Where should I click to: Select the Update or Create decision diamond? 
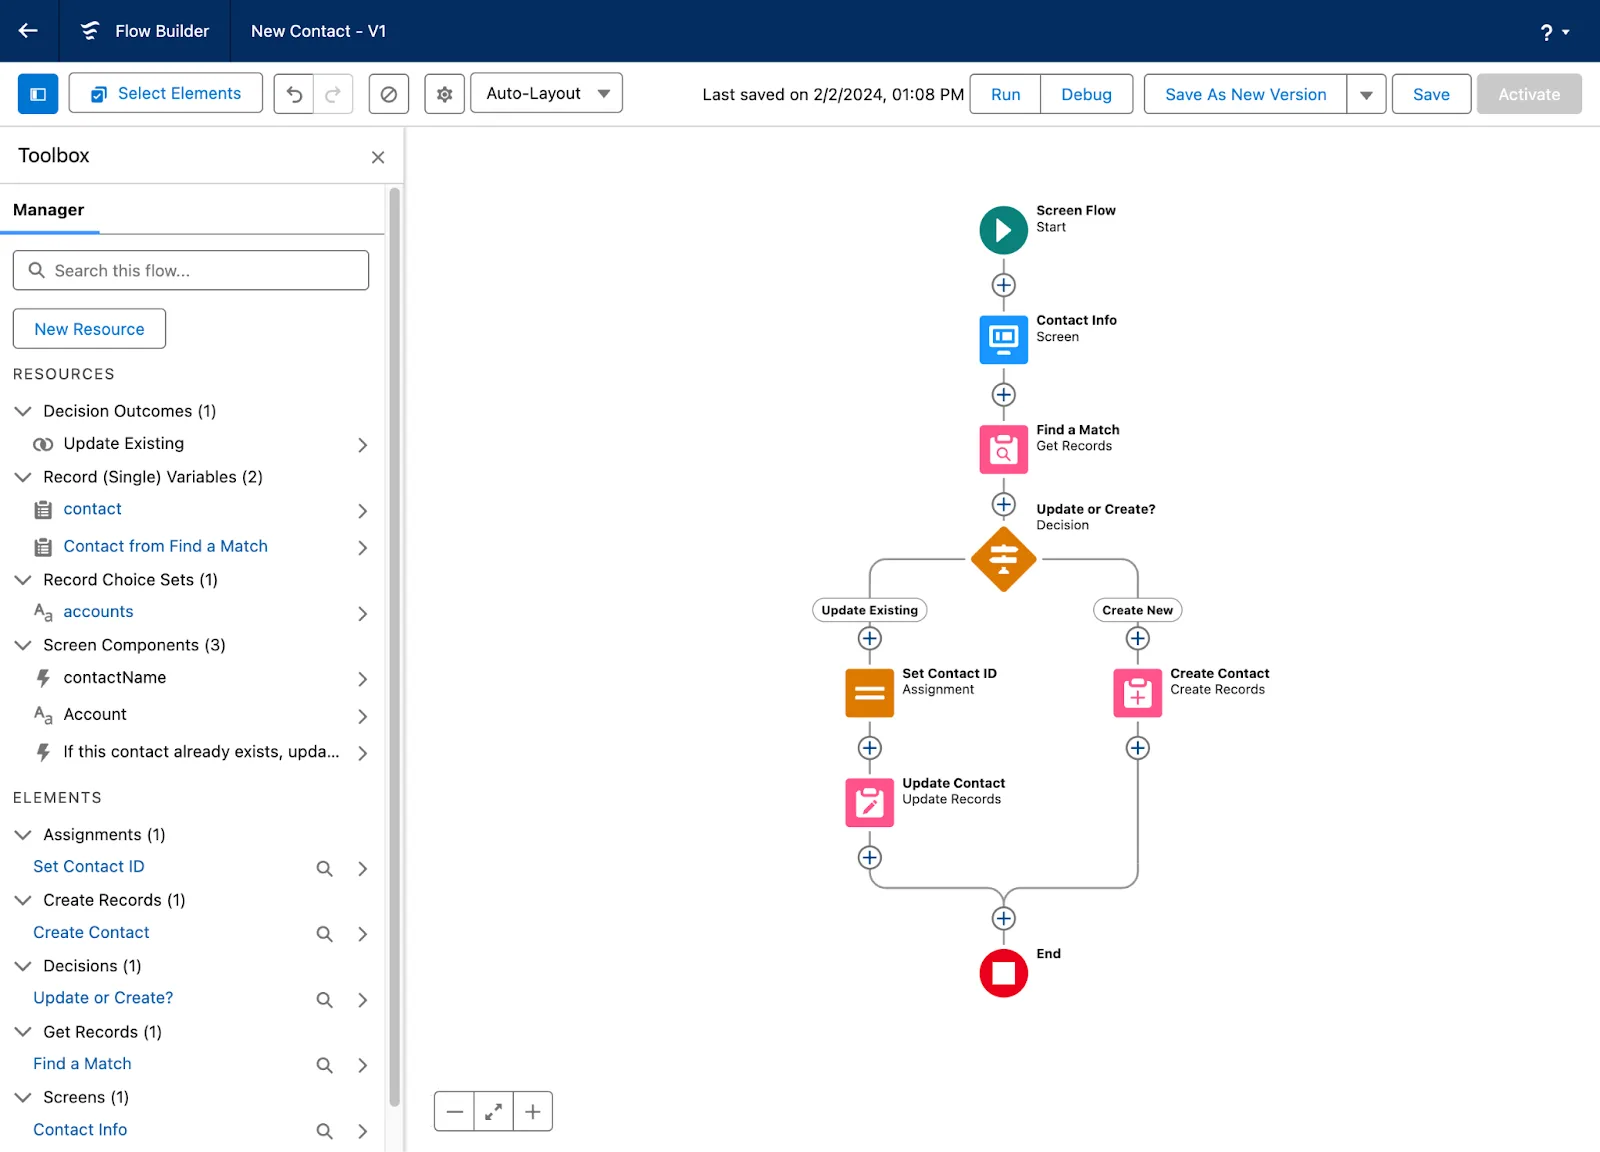click(1003, 560)
